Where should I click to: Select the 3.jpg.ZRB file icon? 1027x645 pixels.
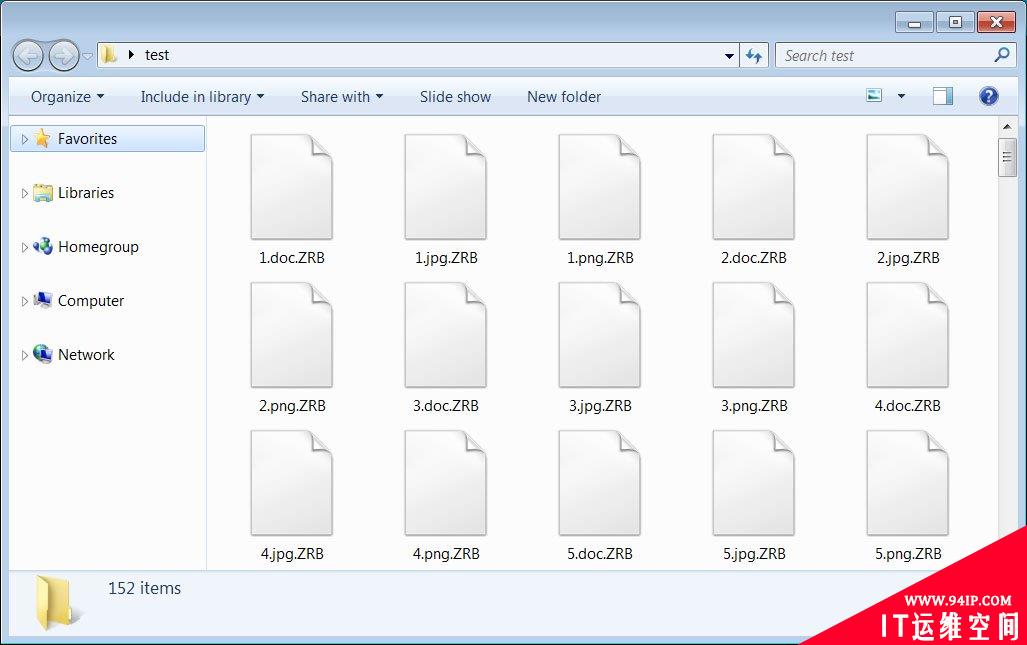599,335
